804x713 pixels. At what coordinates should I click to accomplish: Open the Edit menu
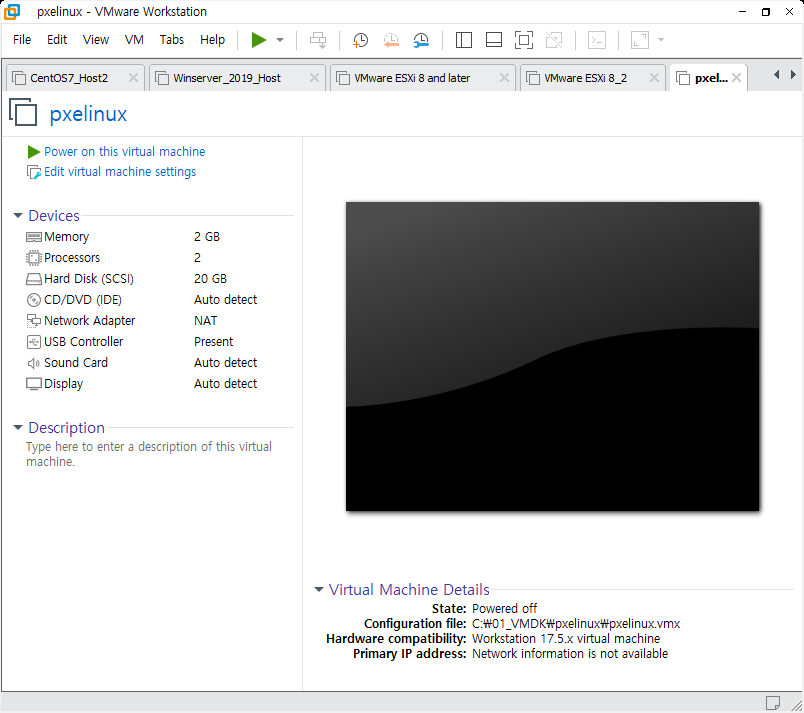click(57, 39)
